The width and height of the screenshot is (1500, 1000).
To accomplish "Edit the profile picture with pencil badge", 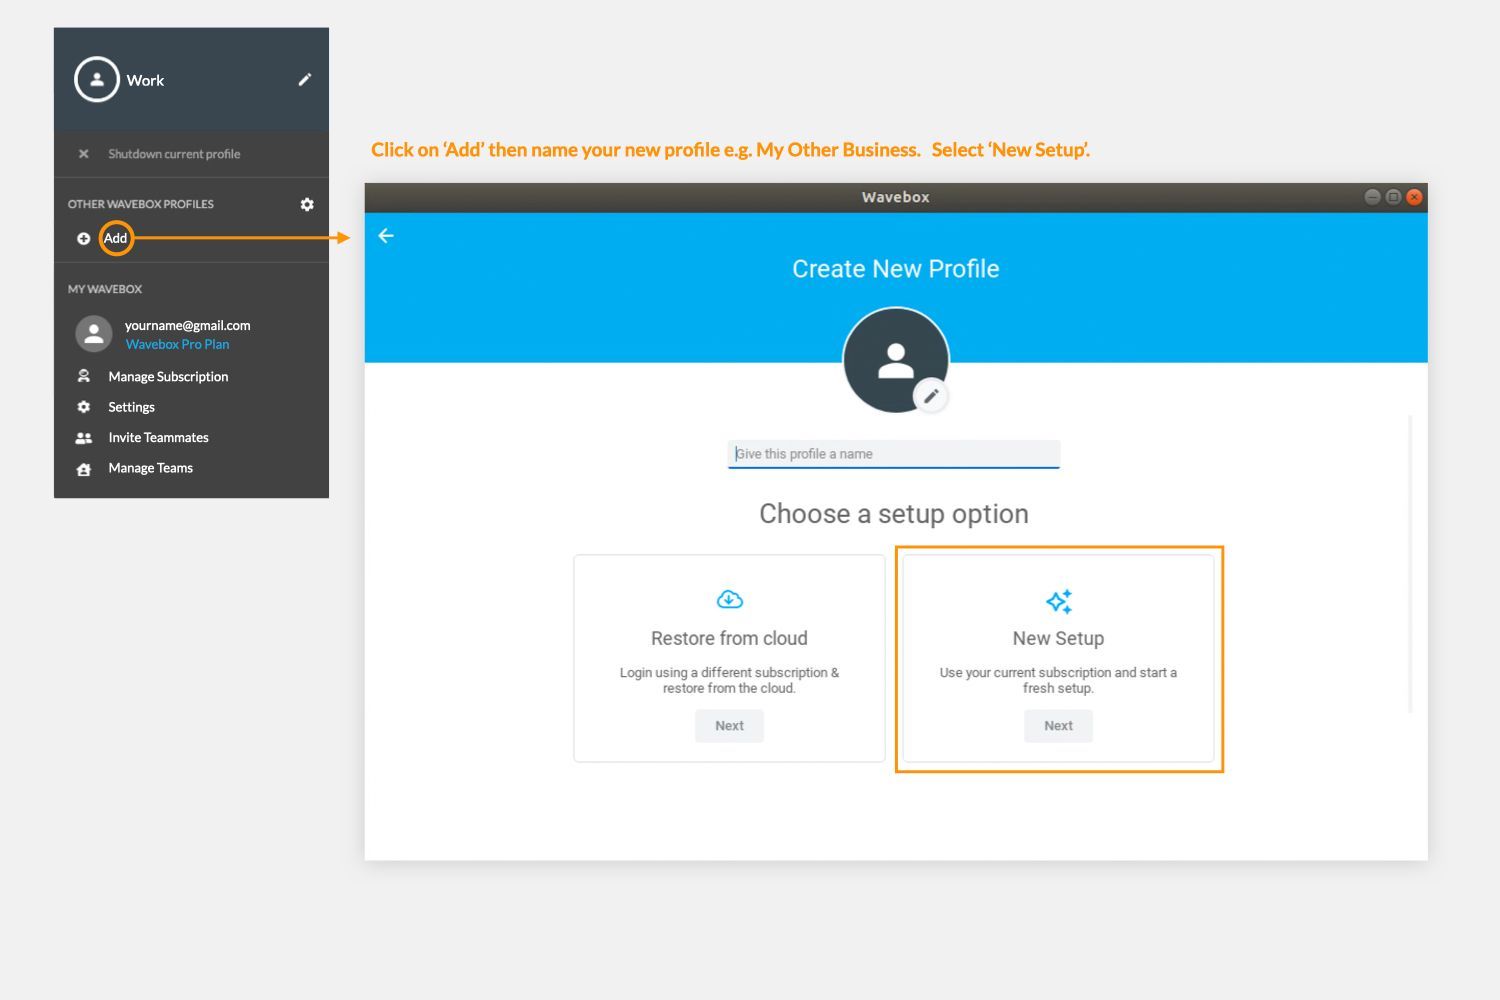I will click(931, 396).
